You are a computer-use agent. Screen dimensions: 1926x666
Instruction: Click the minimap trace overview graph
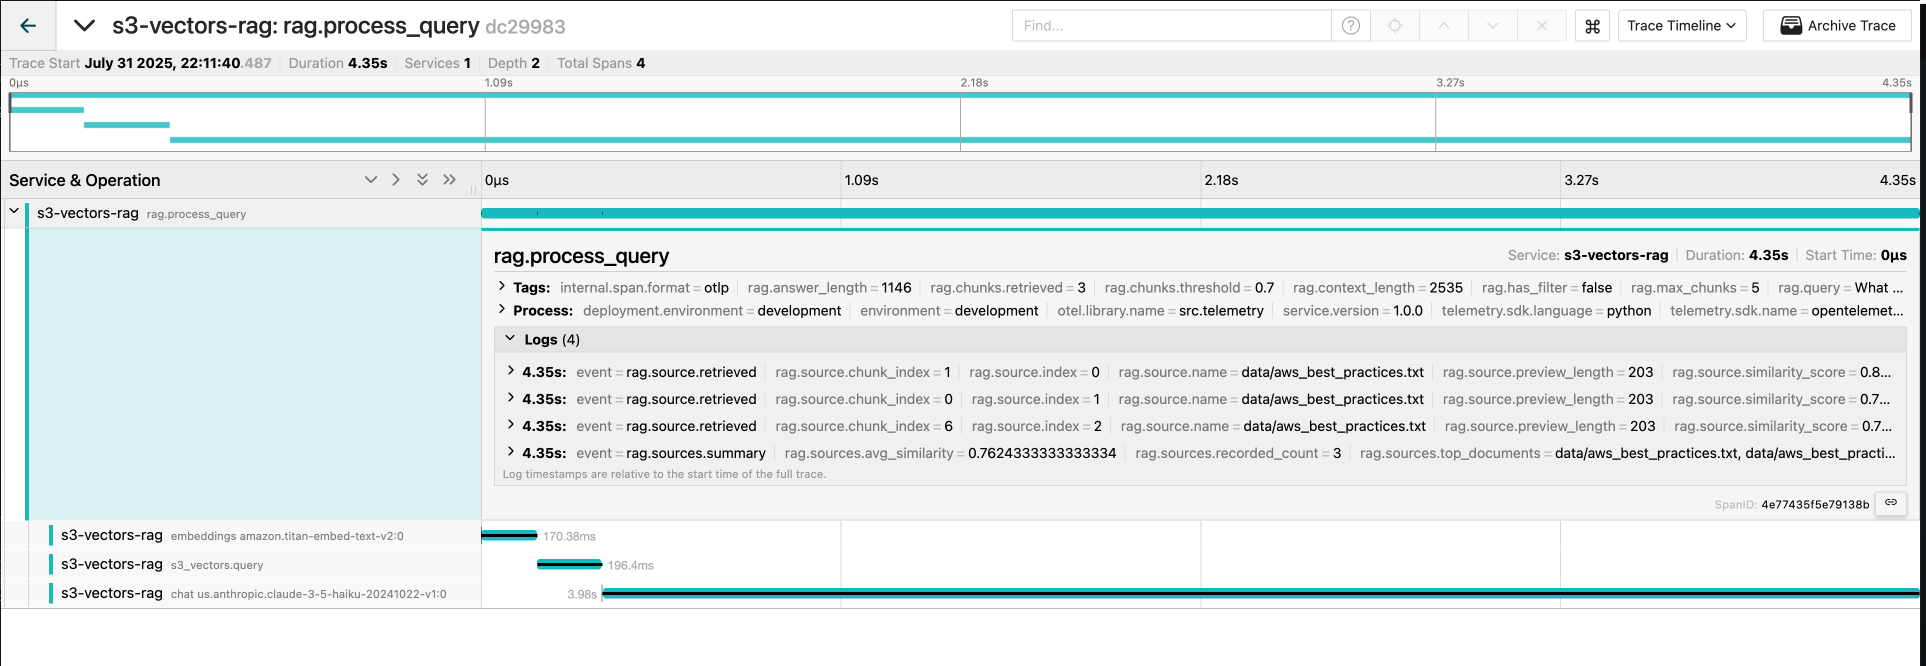[x=960, y=121]
